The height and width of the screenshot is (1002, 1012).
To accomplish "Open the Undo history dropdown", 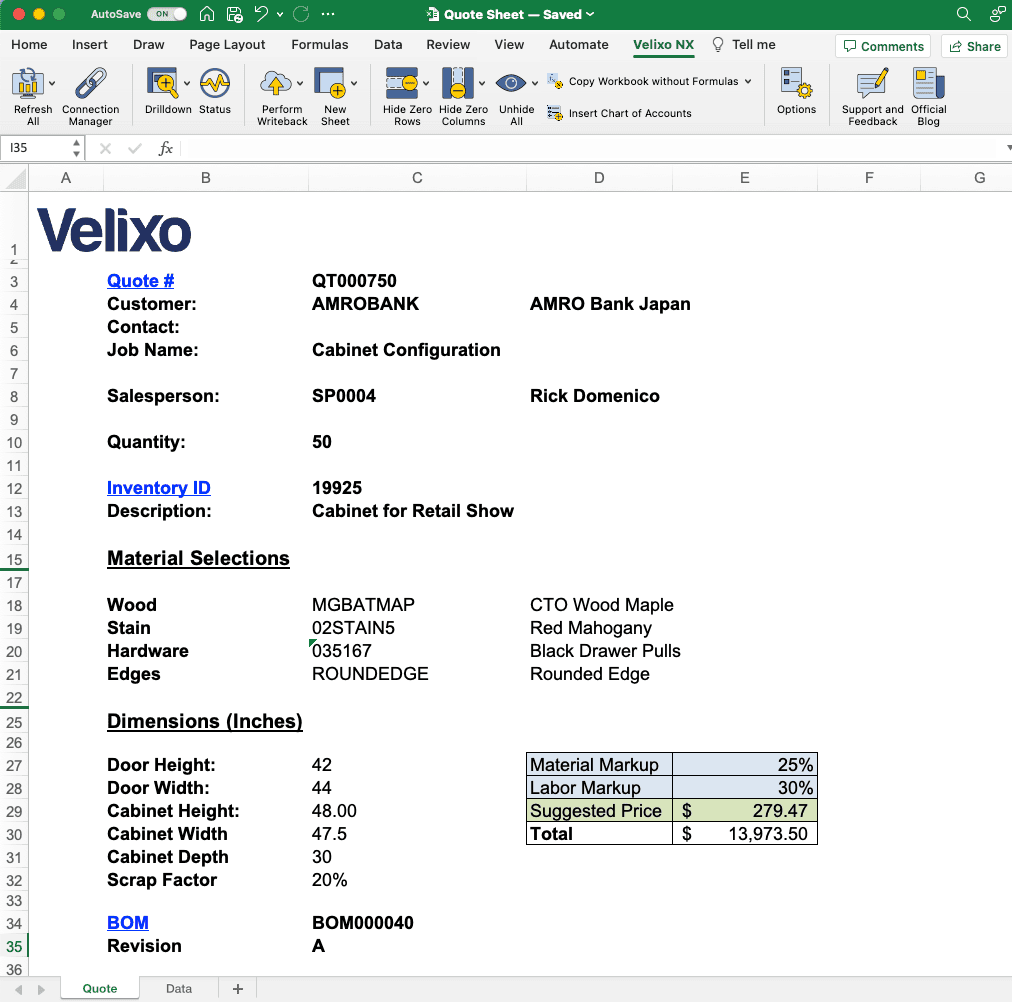I will pos(279,14).
